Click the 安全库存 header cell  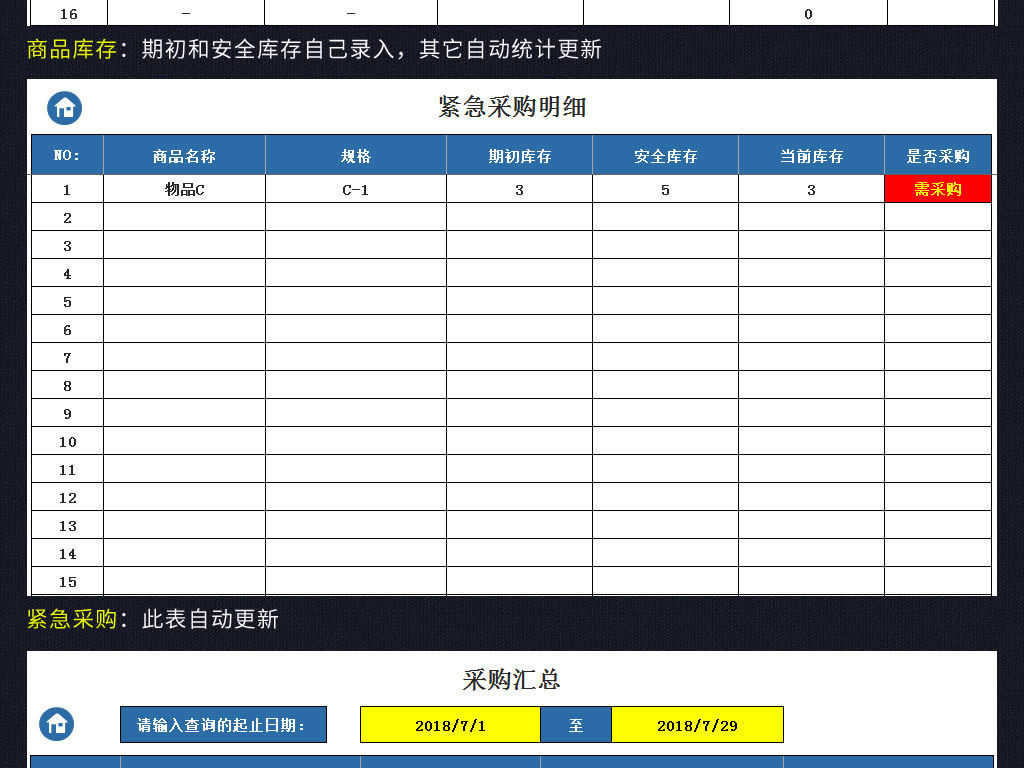click(665, 154)
